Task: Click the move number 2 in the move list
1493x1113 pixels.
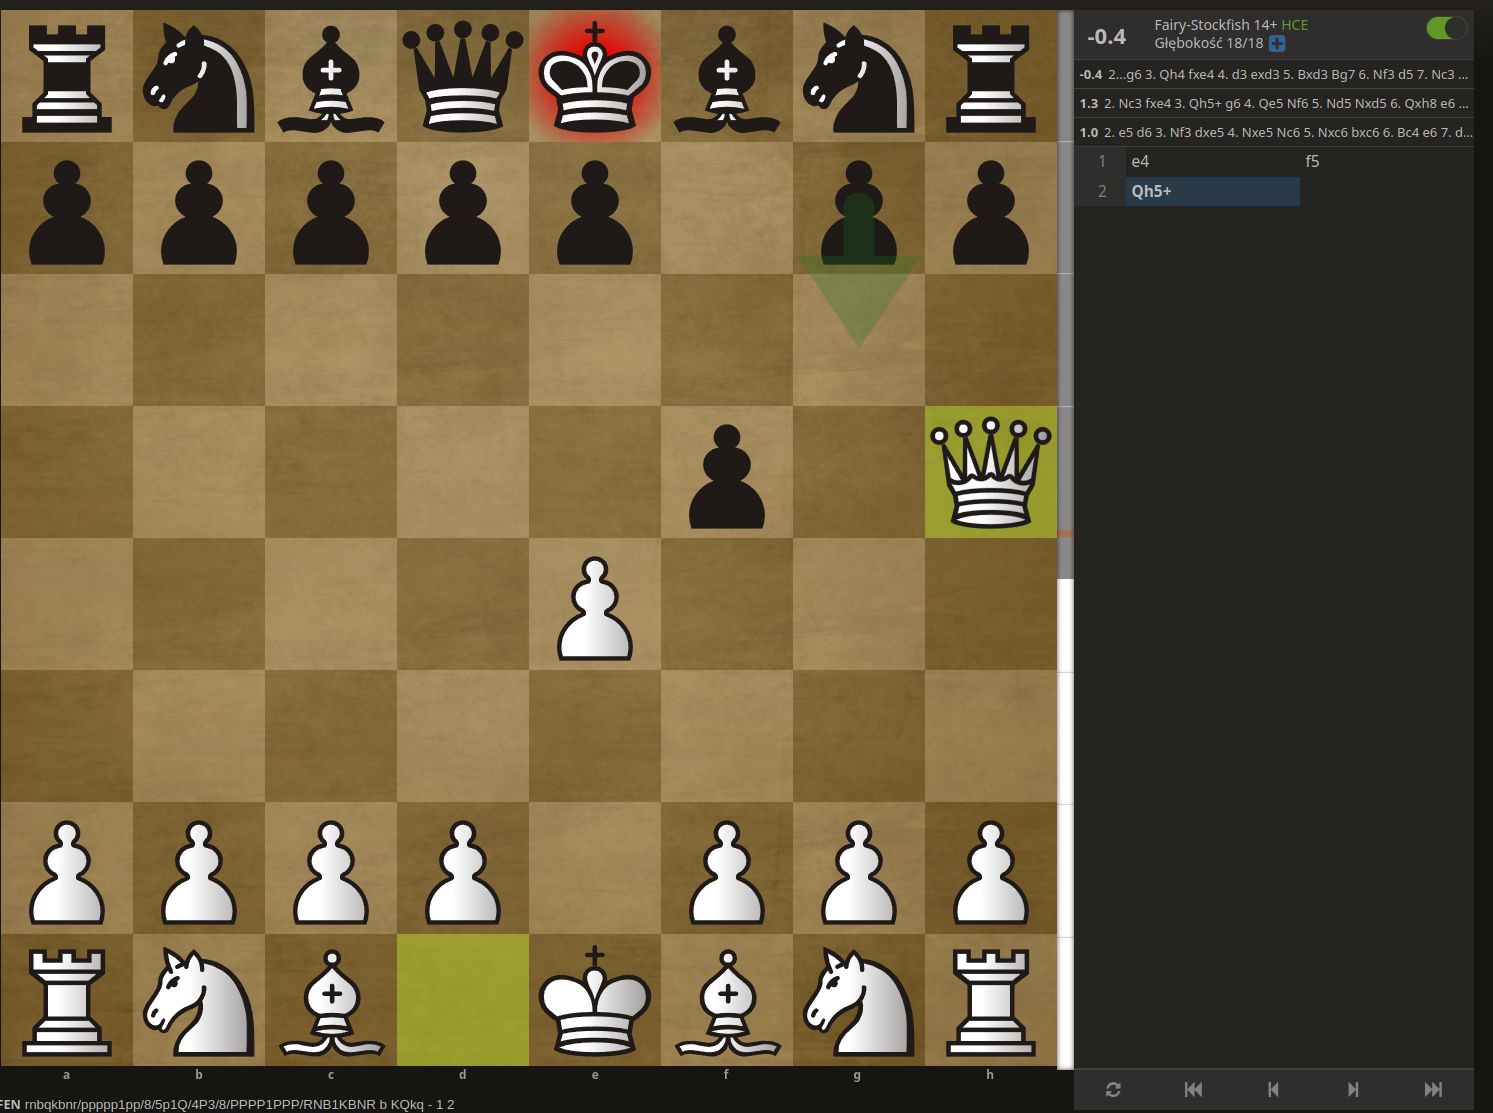Action: point(1102,191)
